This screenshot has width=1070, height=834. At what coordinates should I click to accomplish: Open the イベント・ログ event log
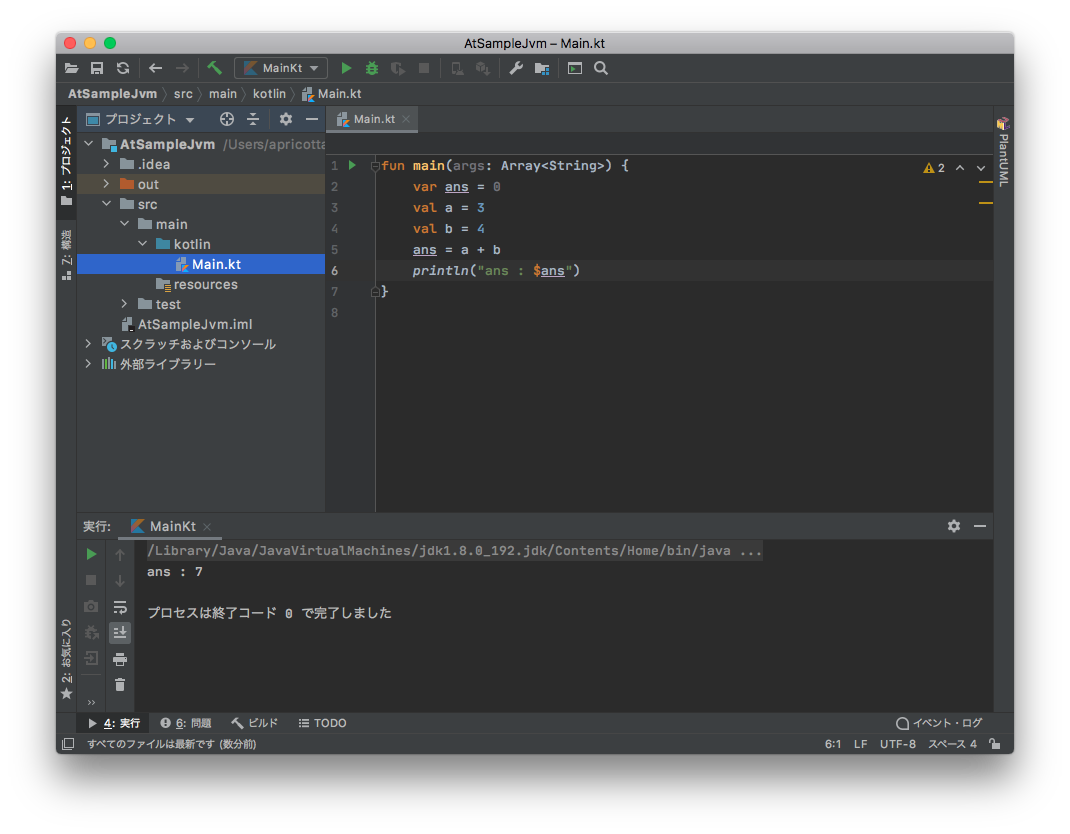click(x=939, y=723)
